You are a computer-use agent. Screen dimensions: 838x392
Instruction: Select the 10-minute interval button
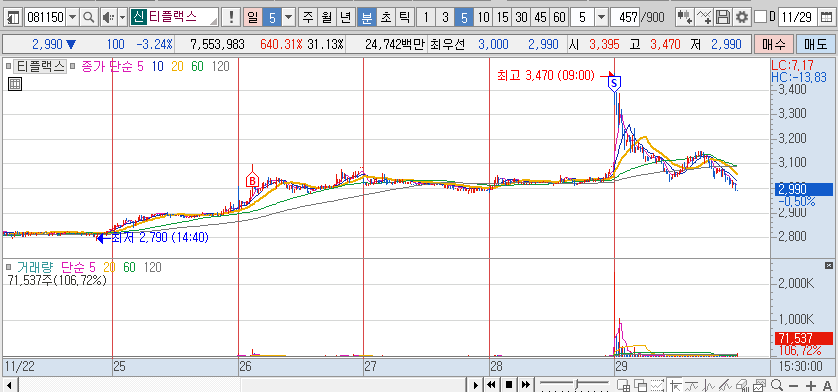483,18
